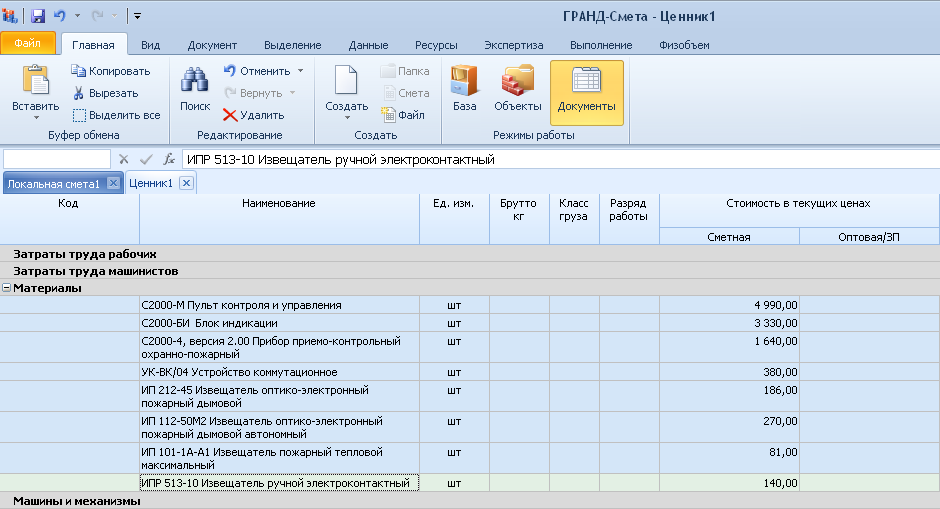Select row УК-ВК/04 Устройство коммутационное
Image resolution: width=940 pixels, height=509 pixels.
[x=470, y=372]
